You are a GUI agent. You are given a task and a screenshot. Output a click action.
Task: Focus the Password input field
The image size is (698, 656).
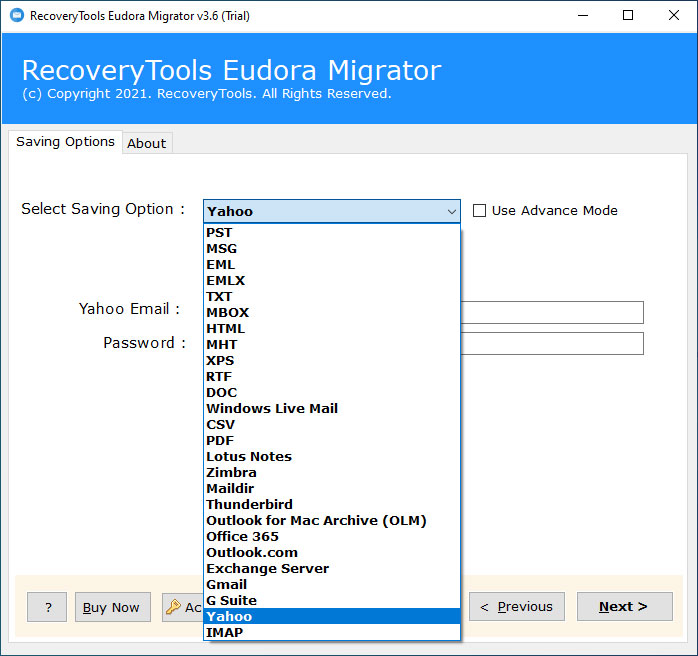point(552,344)
